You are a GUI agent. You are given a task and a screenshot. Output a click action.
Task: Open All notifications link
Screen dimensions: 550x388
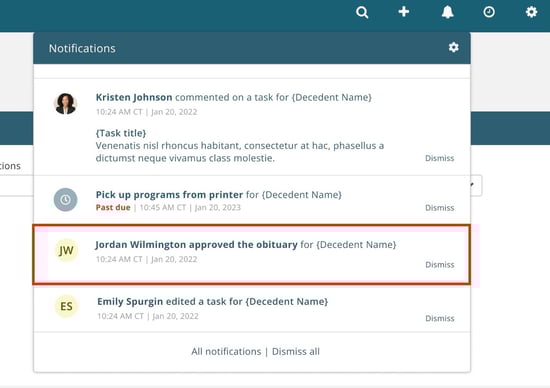tap(226, 352)
